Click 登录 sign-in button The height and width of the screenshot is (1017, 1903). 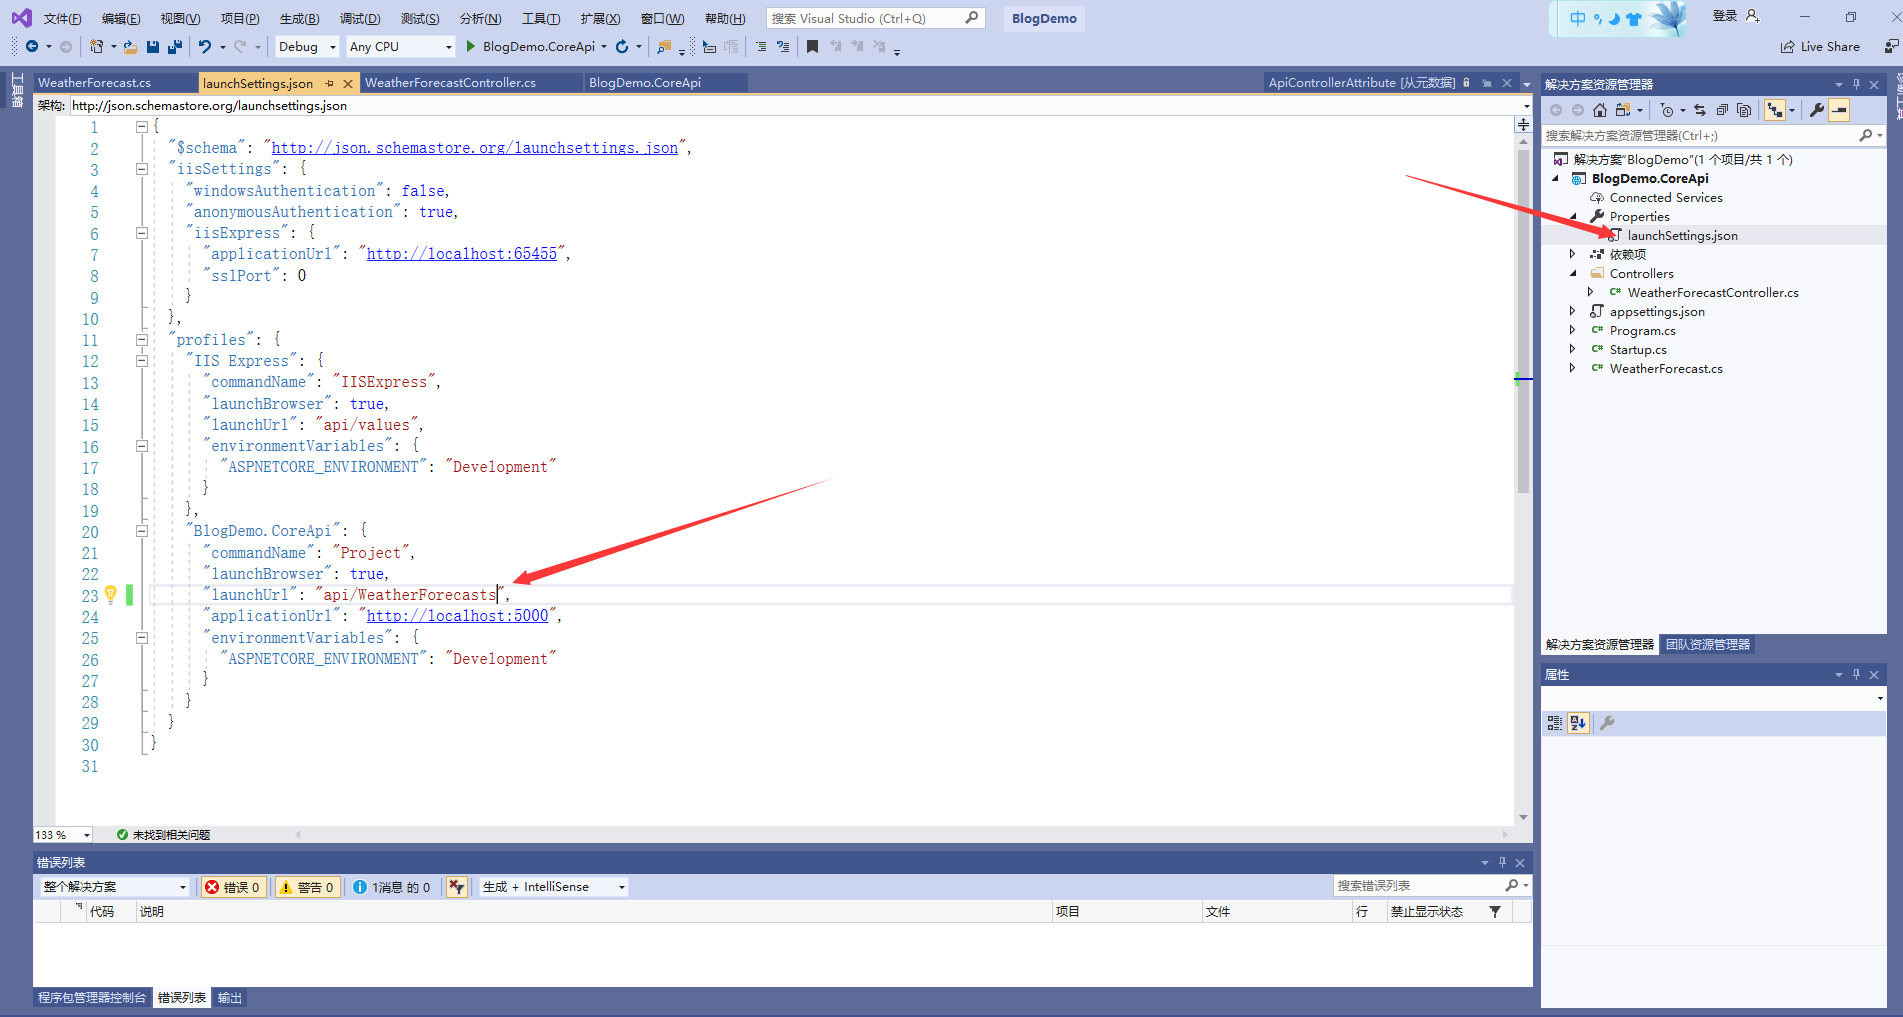(x=1735, y=16)
